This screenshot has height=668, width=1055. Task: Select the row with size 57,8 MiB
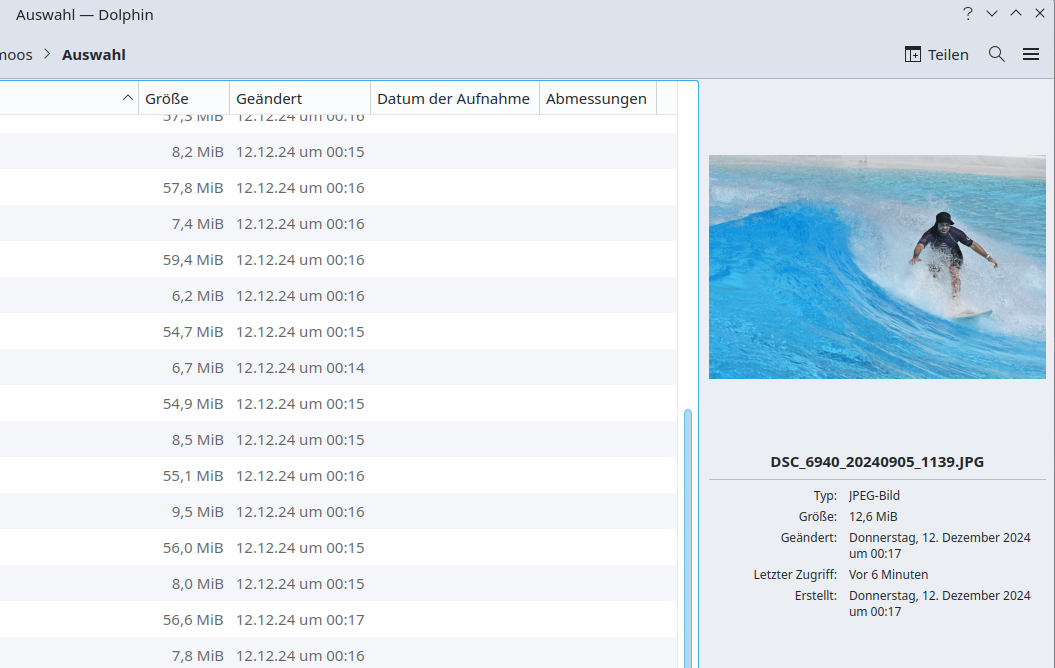click(x=338, y=188)
